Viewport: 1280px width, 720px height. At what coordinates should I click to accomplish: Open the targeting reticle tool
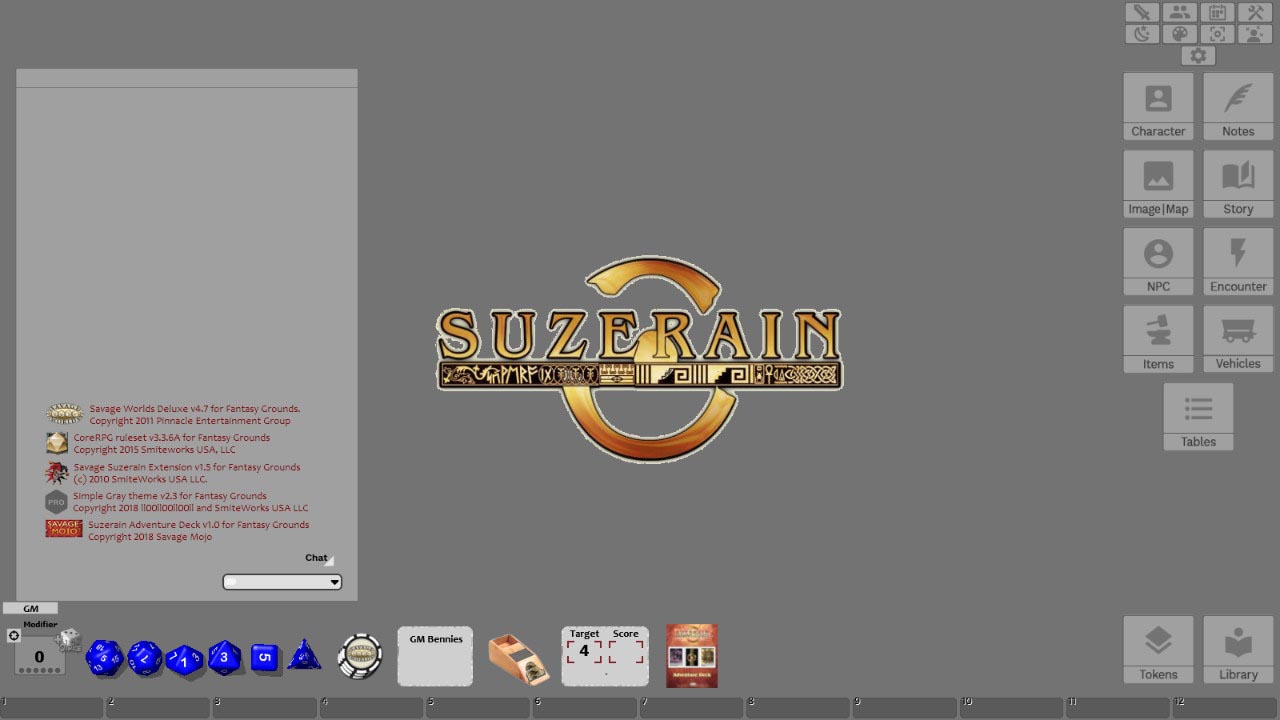pyautogui.click(x=1217, y=33)
